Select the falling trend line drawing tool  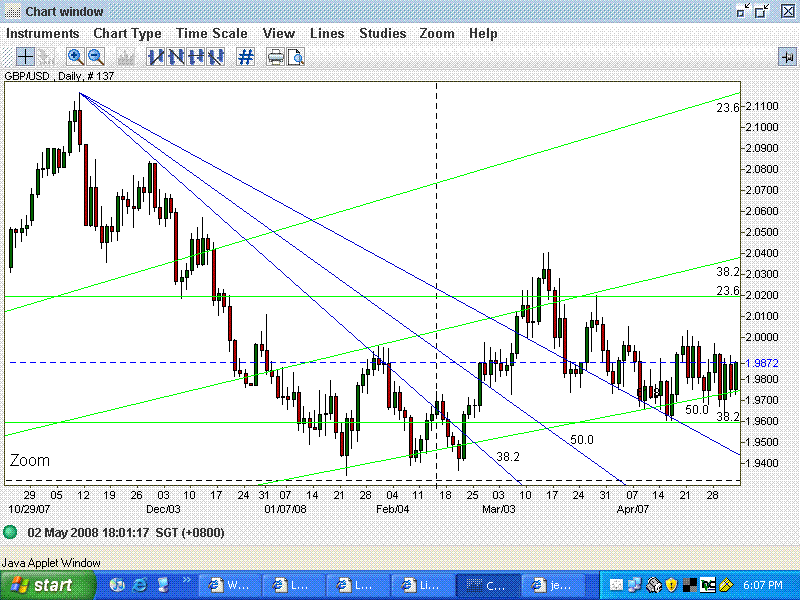click(x=175, y=57)
